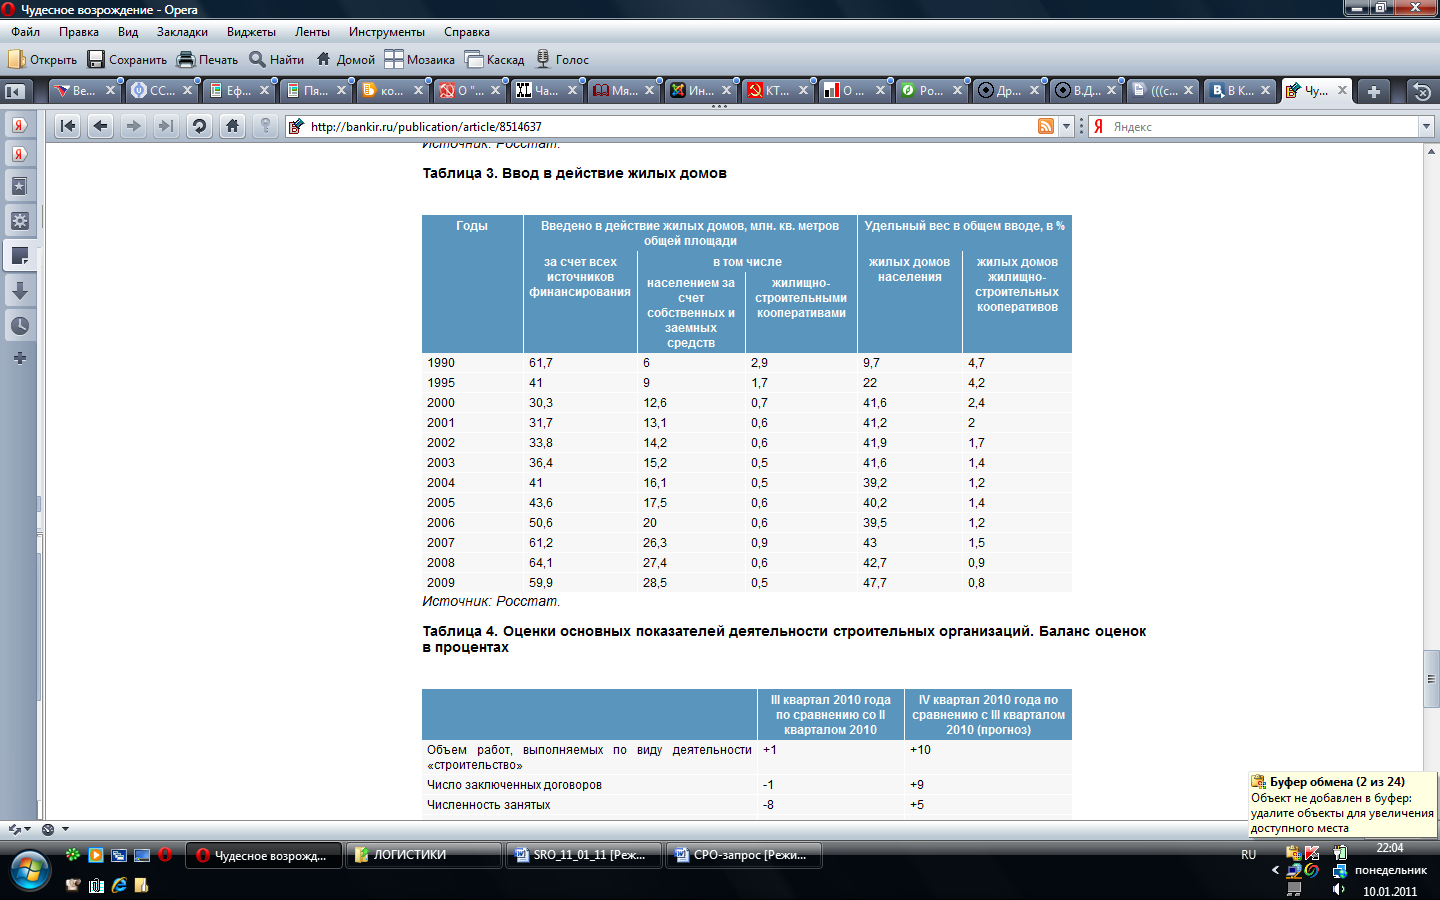The image size is (1440, 900).
Task: Open the status bar view dropdown arrow
Action: click(x=66, y=829)
